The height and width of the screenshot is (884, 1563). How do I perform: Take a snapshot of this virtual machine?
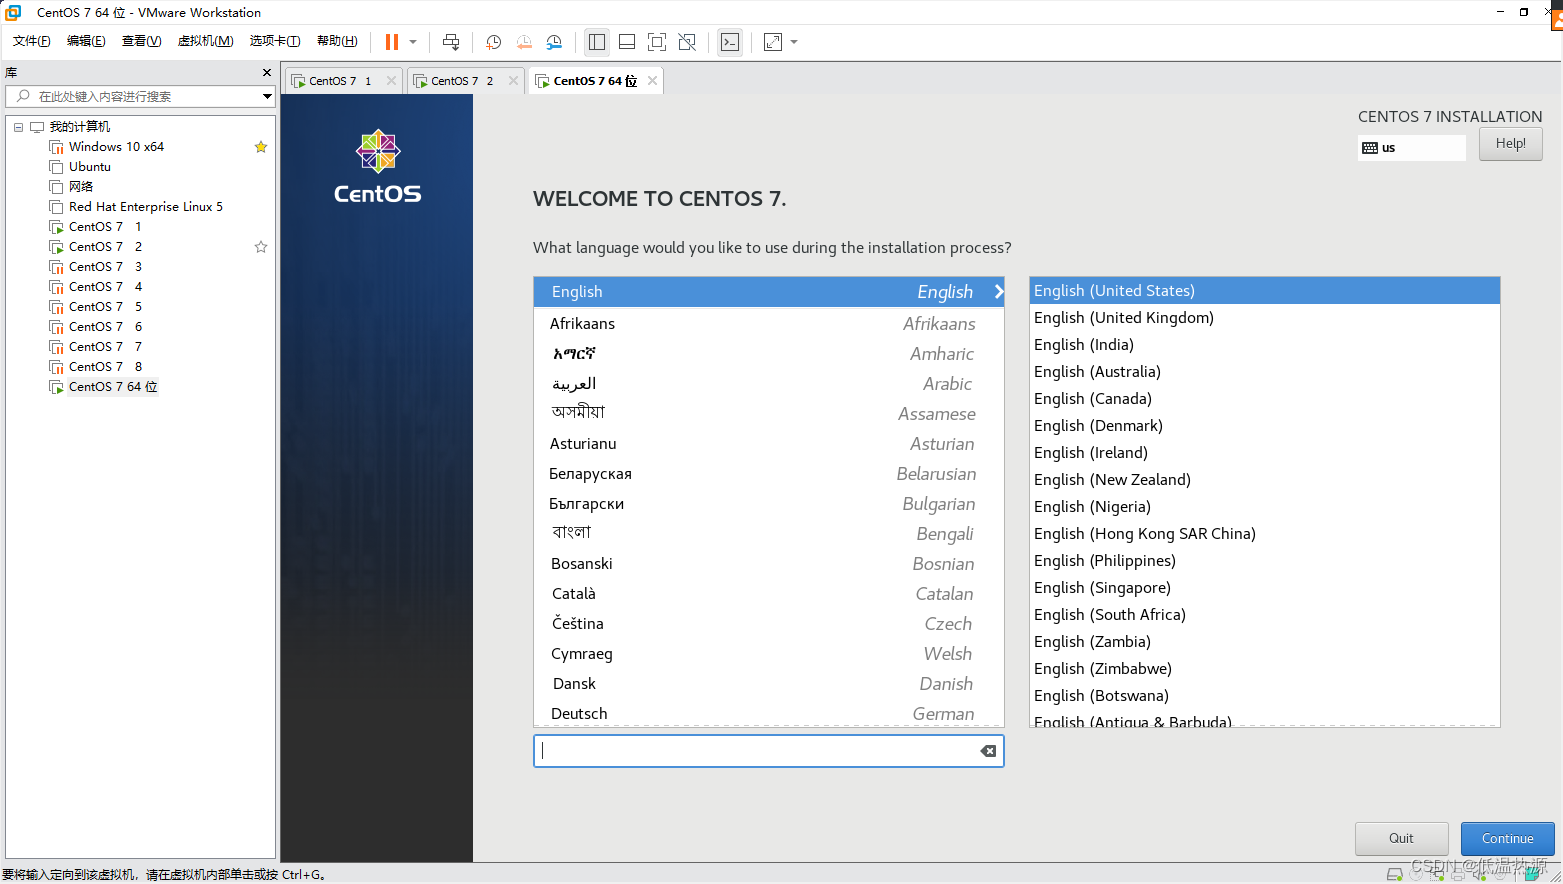click(x=492, y=42)
